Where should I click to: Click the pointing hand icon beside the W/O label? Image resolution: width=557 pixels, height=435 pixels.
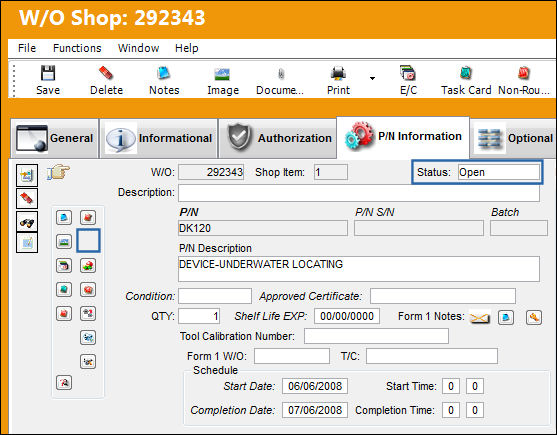click(58, 172)
